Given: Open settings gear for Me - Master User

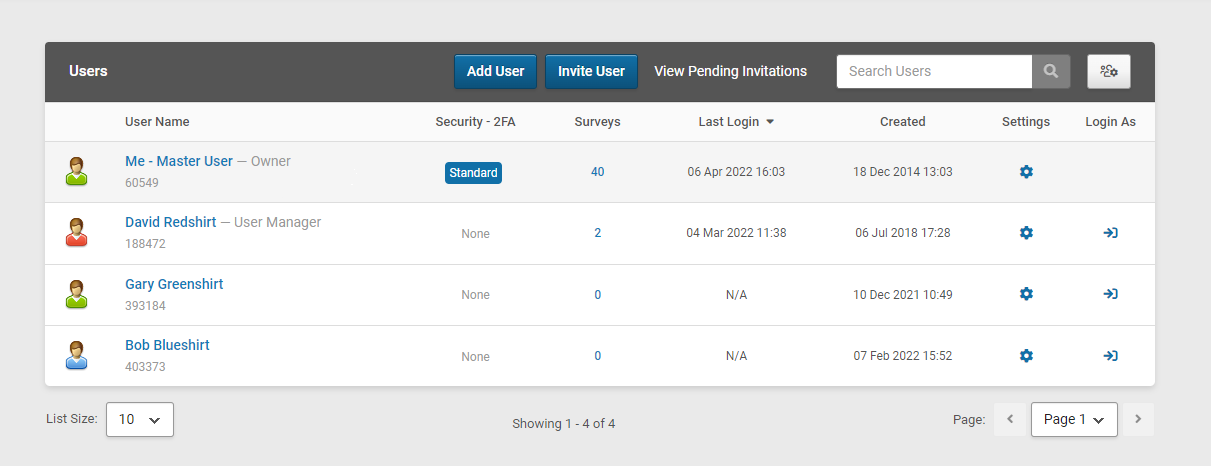Looking at the screenshot, I should (x=1026, y=172).
